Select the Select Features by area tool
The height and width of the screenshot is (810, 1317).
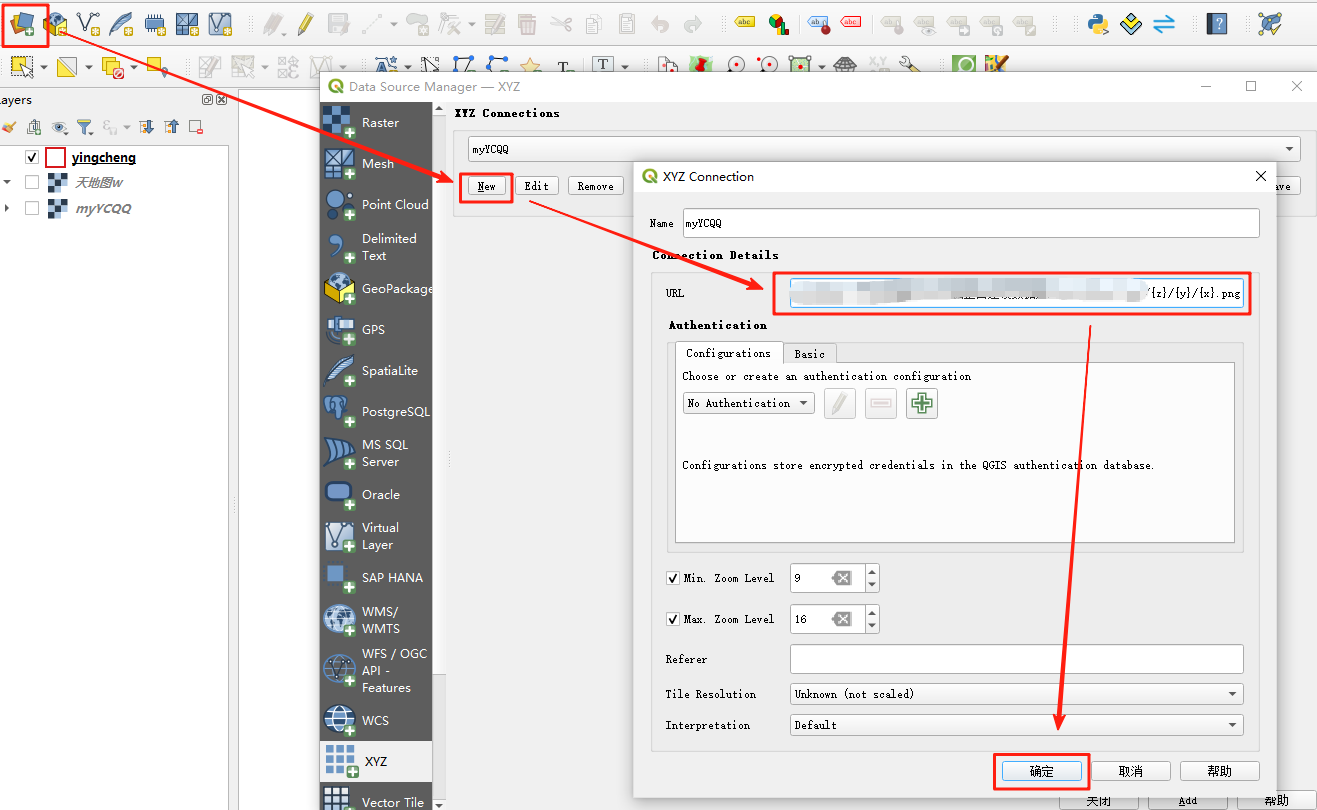click(x=22, y=67)
